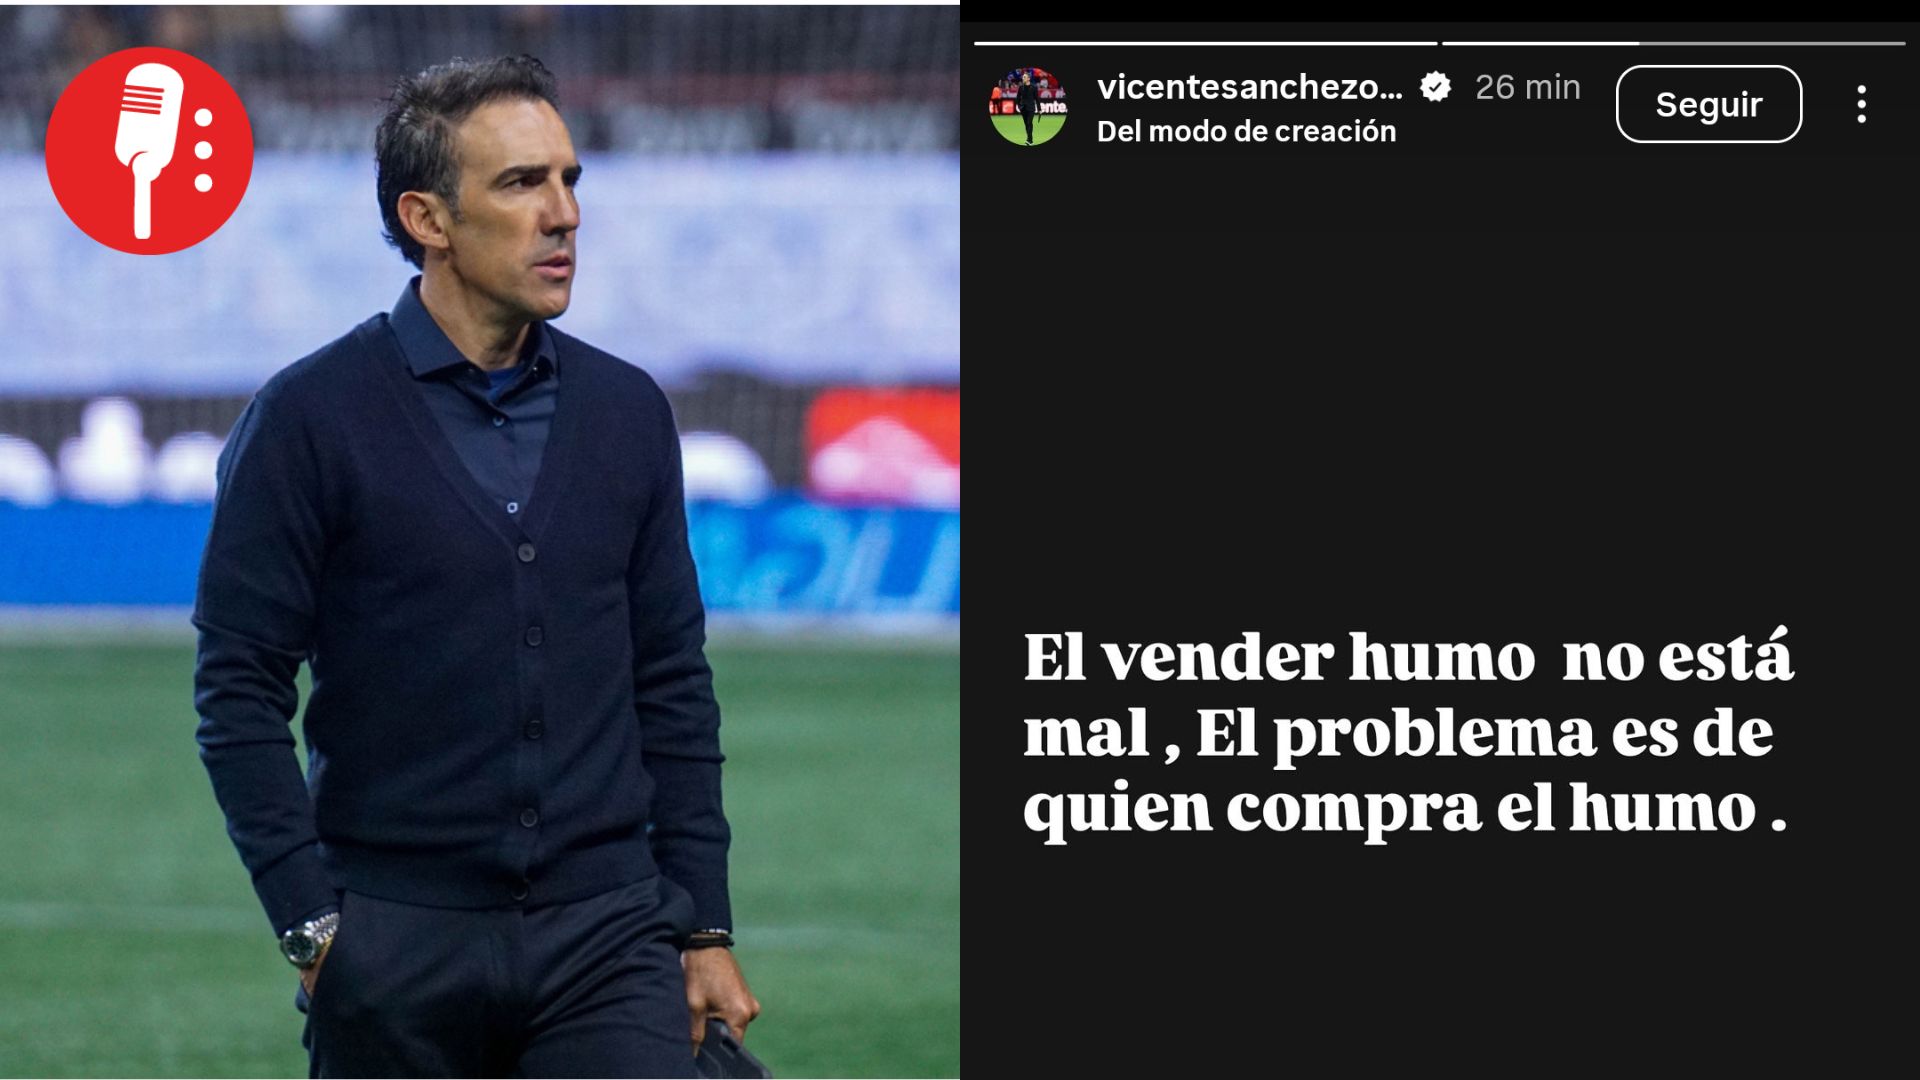This screenshot has width=1920, height=1080.
Task: Click the unfilled part of the second progress bar
Action: click(x=1772, y=43)
